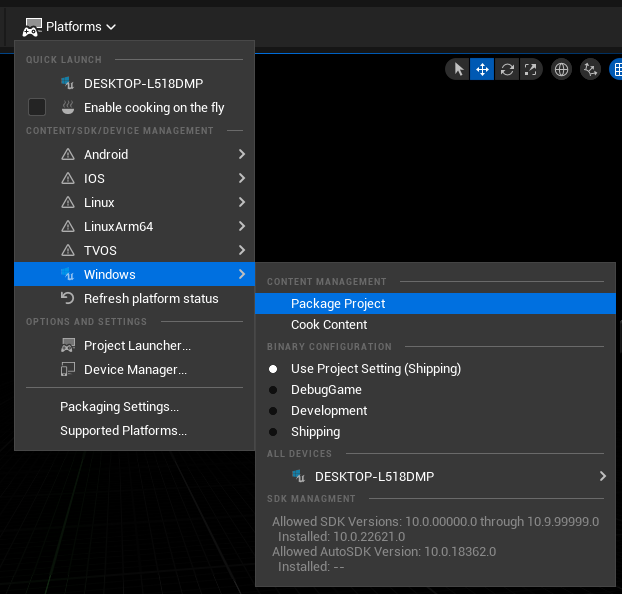
Task: Toggle the Enable cooking on the fly checkbox
Action: (37, 107)
